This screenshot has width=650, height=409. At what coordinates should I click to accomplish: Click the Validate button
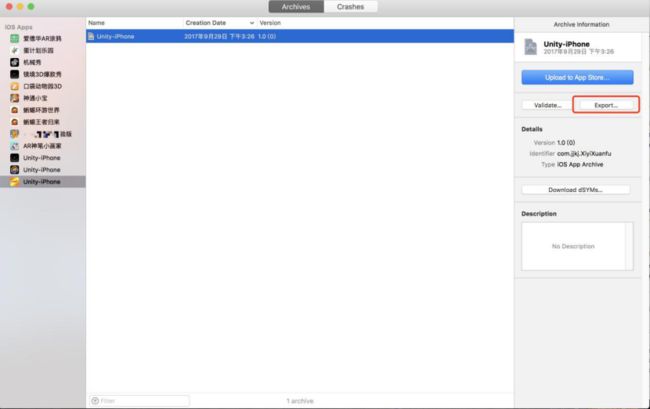point(547,105)
